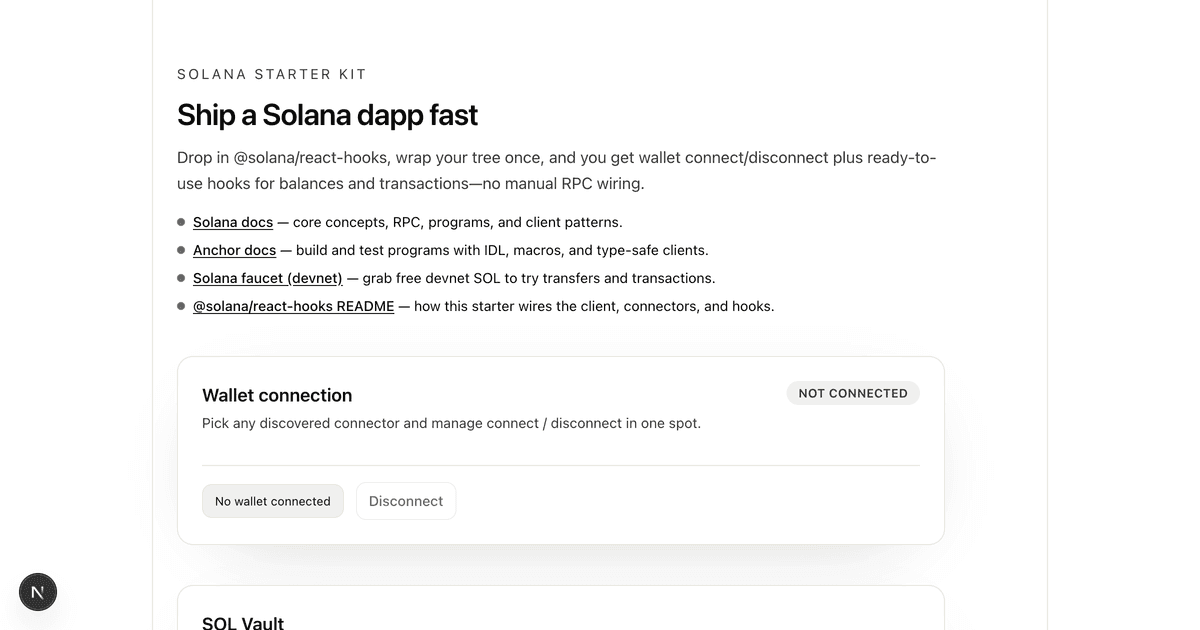The width and height of the screenshot is (1200, 630).
Task: Select the SOL Vault section header
Action: point(242,622)
